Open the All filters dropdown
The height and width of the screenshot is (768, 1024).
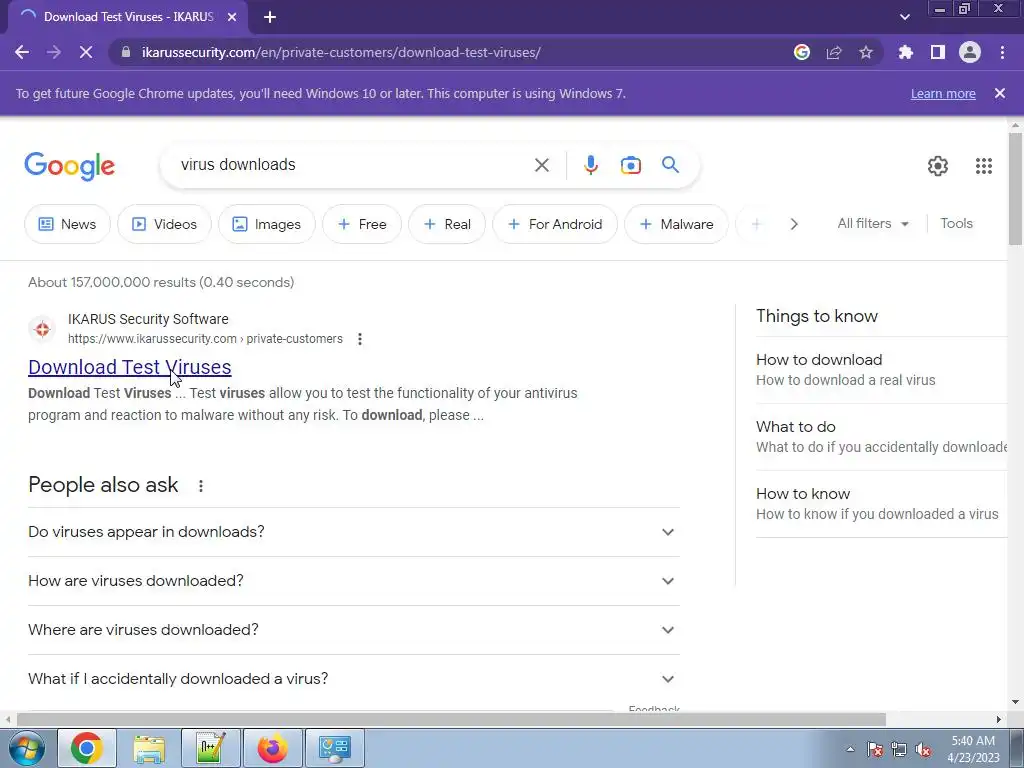coord(873,223)
